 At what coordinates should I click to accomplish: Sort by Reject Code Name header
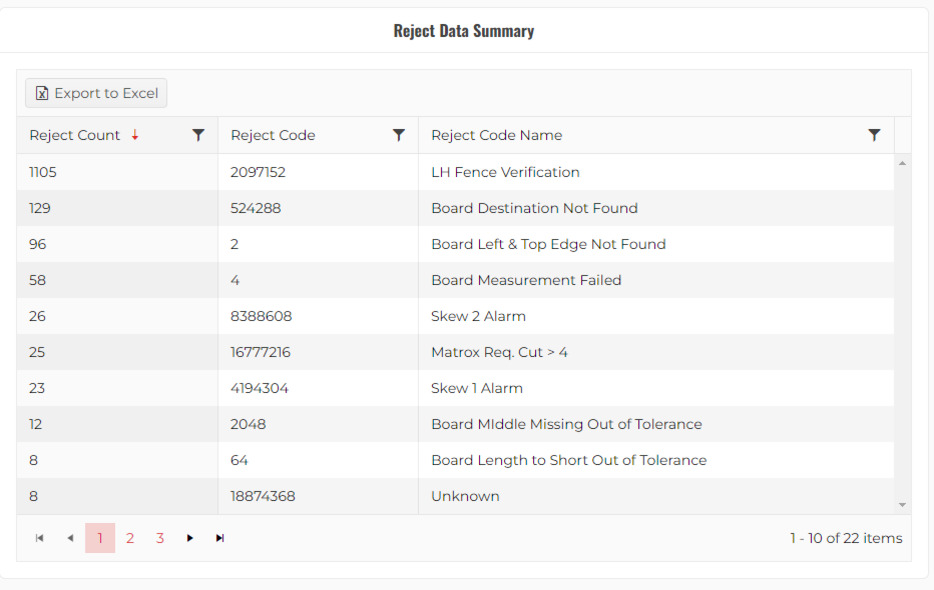[496, 135]
